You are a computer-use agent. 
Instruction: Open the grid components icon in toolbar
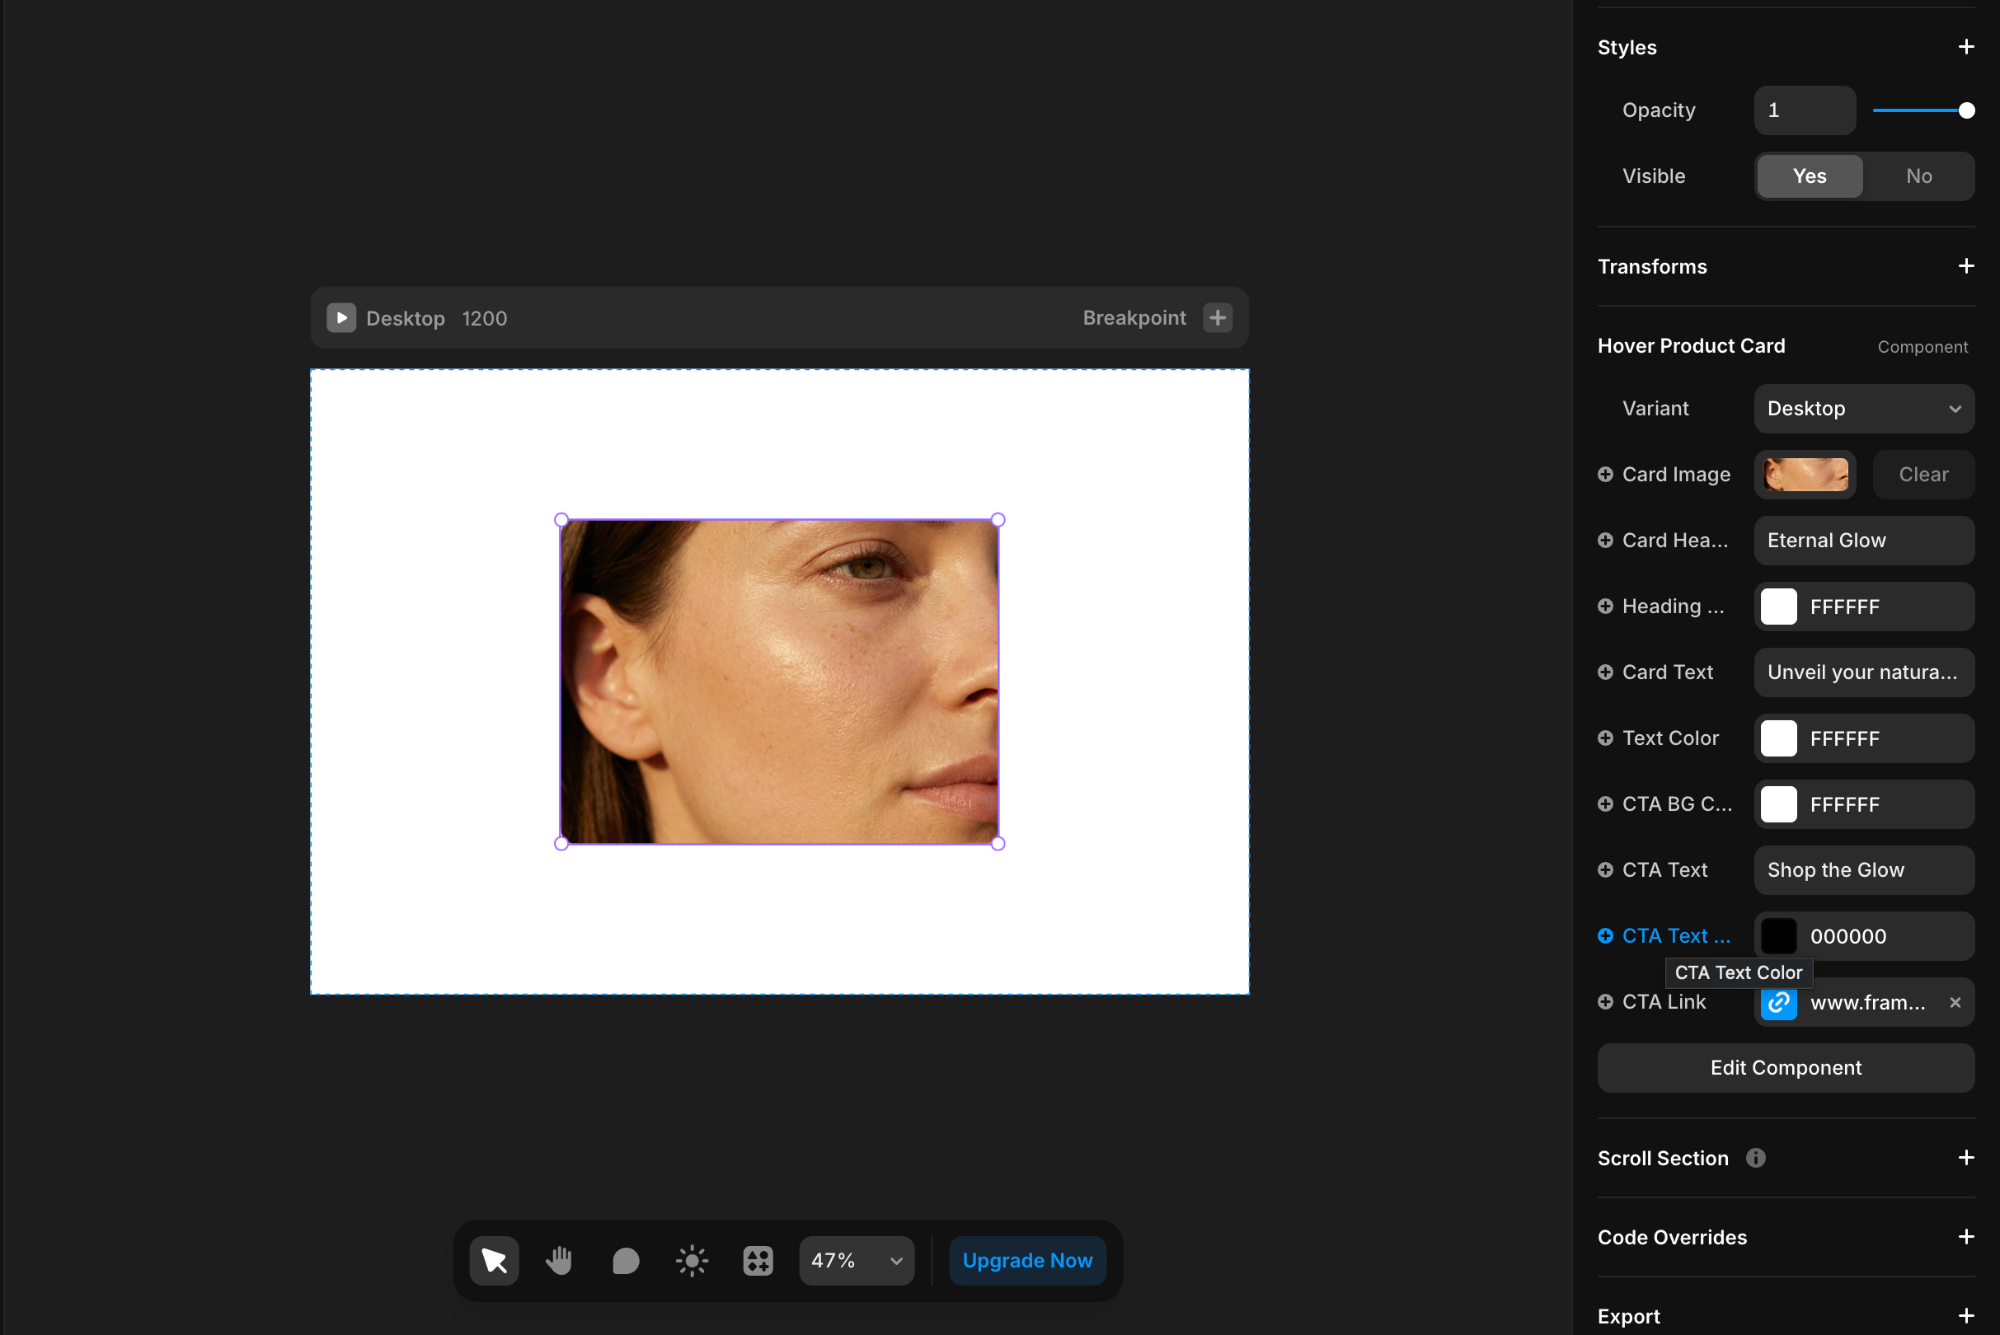[x=758, y=1261]
